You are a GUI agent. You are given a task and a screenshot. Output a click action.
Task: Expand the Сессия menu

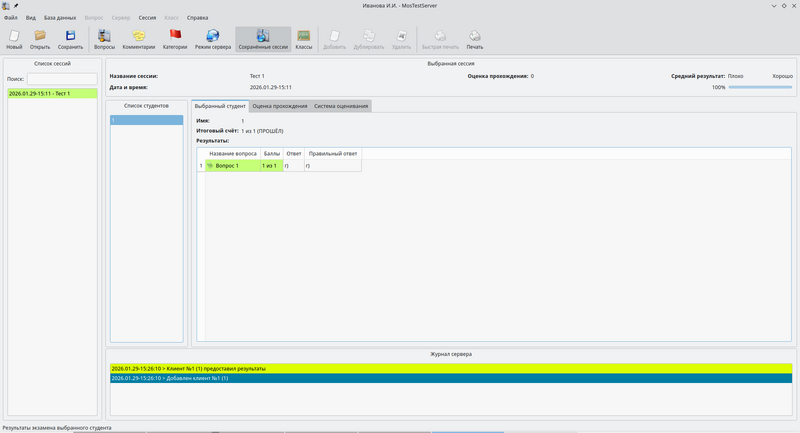click(x=147, y=18)
